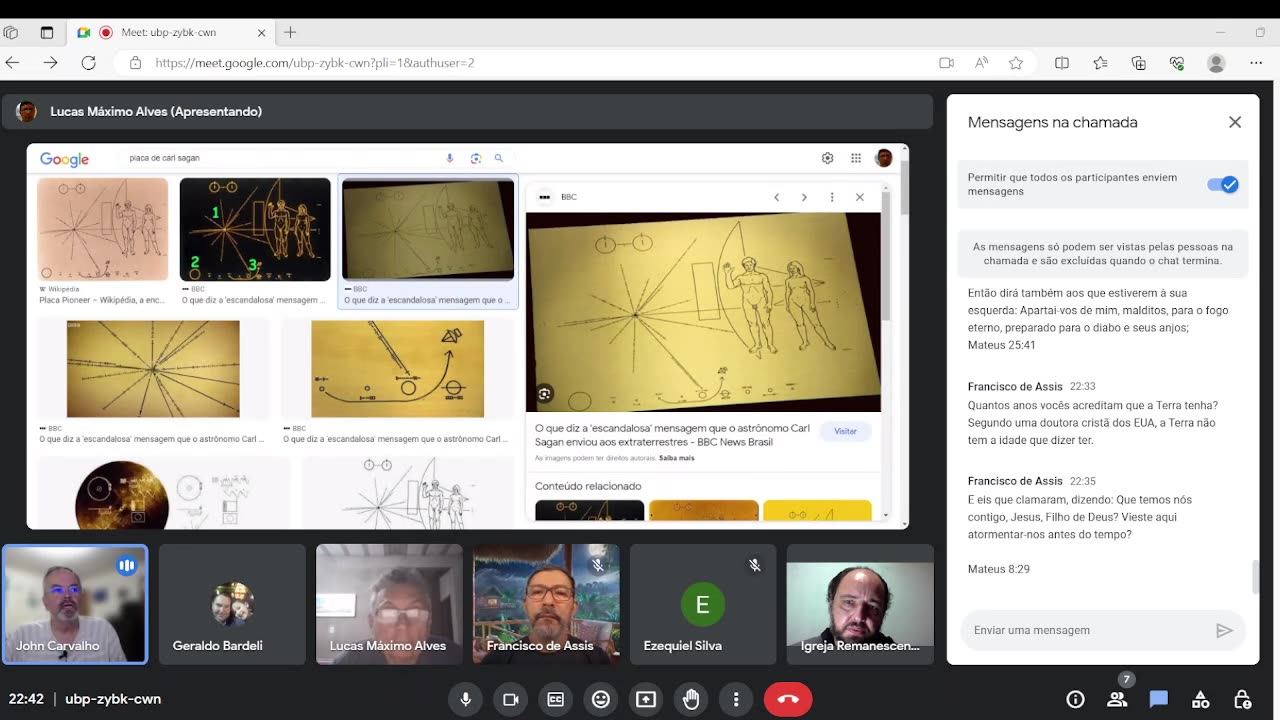This screenshot has width=1280, height=720.
Task: Click the Google logo in shared screen
Action: coord(64,159)
